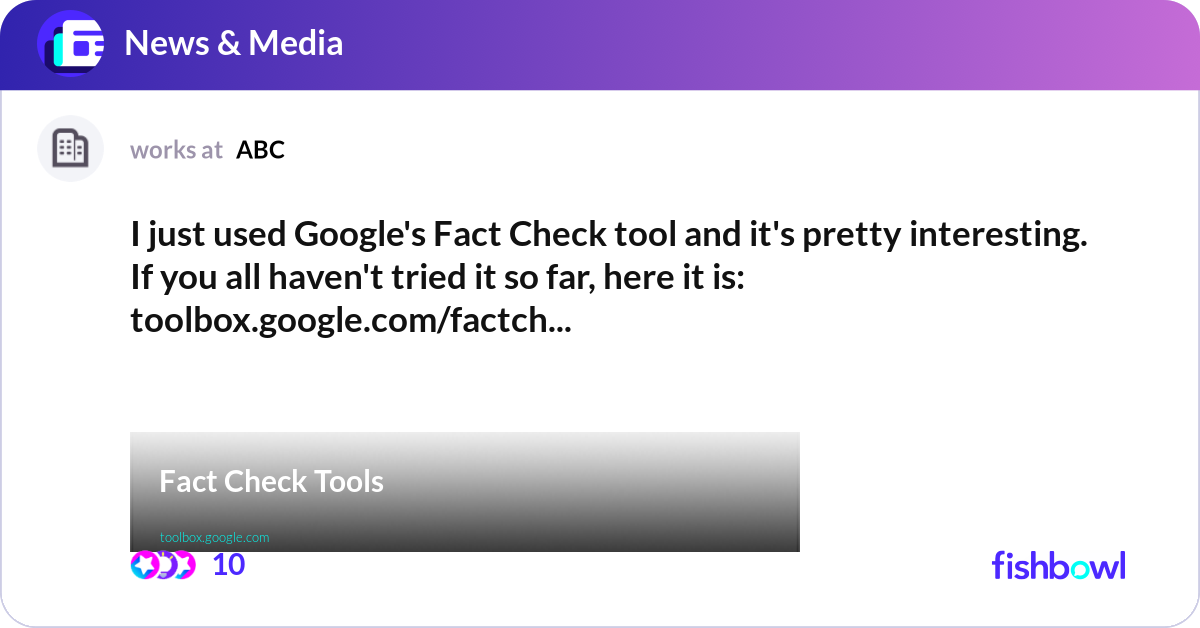This screenshot has width=1200, height=628.
Task: Select the ABC company name
Action: [260, 149]
